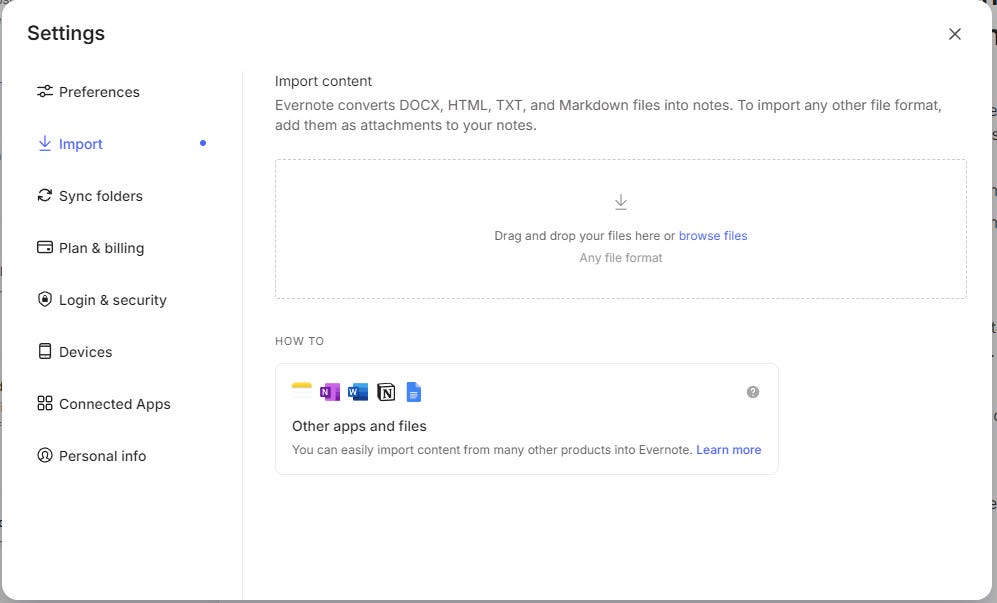Click the 'Import content' heading
The image size is (997, 603).
(323, 81)
